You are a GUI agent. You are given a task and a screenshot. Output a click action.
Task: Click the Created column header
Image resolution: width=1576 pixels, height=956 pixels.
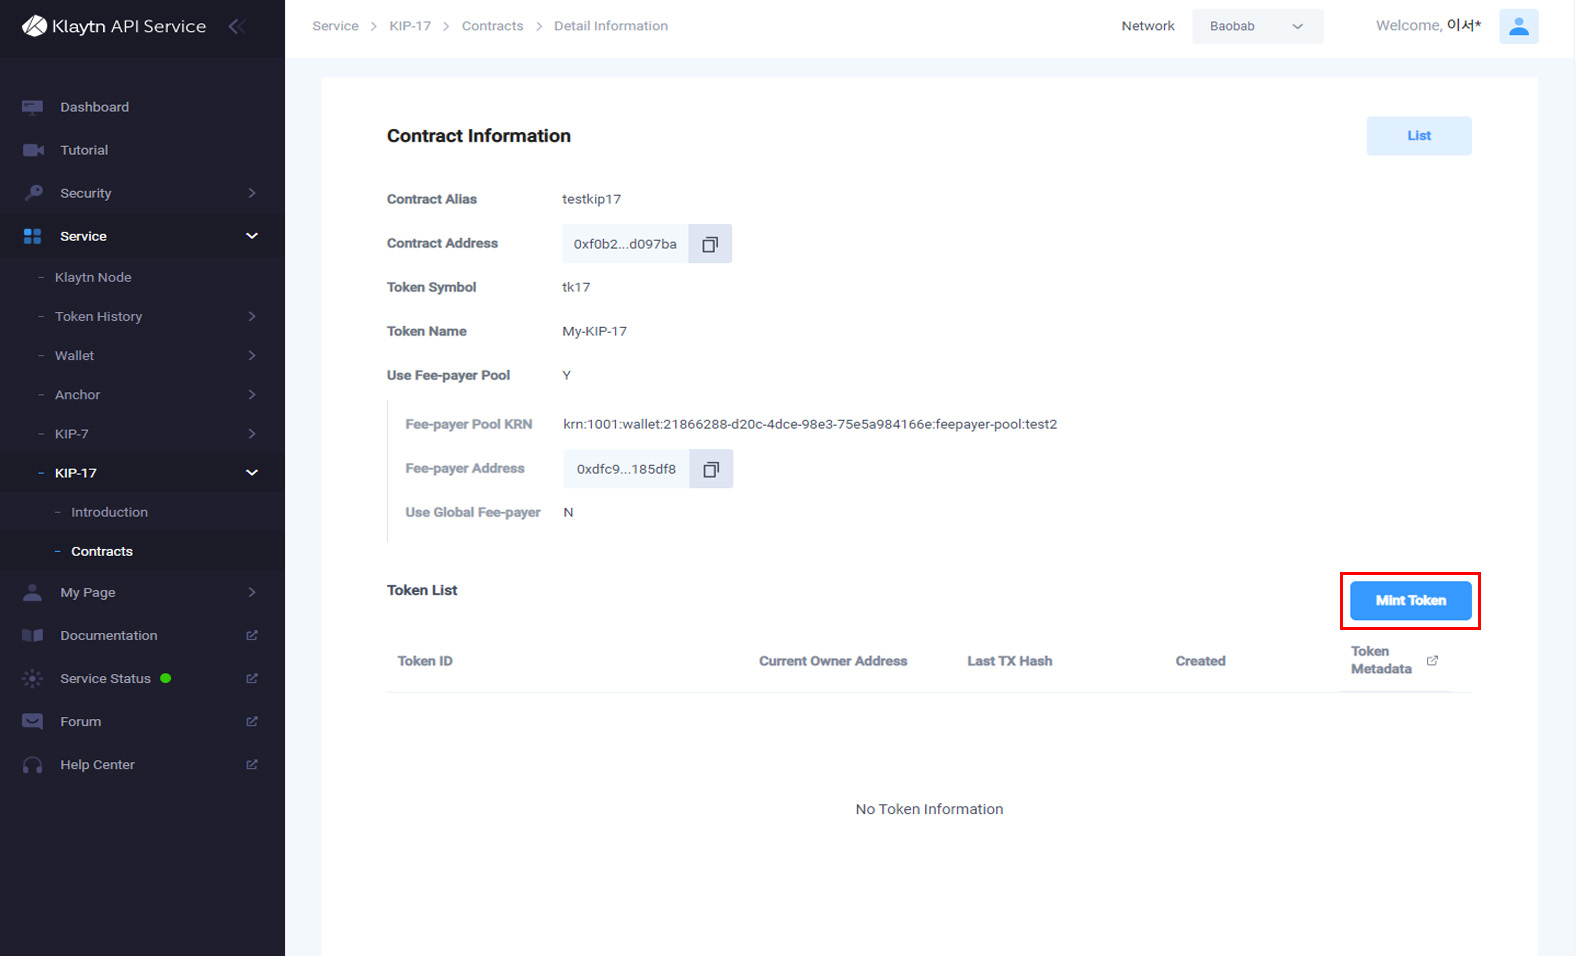click(x=1200, y=661)
